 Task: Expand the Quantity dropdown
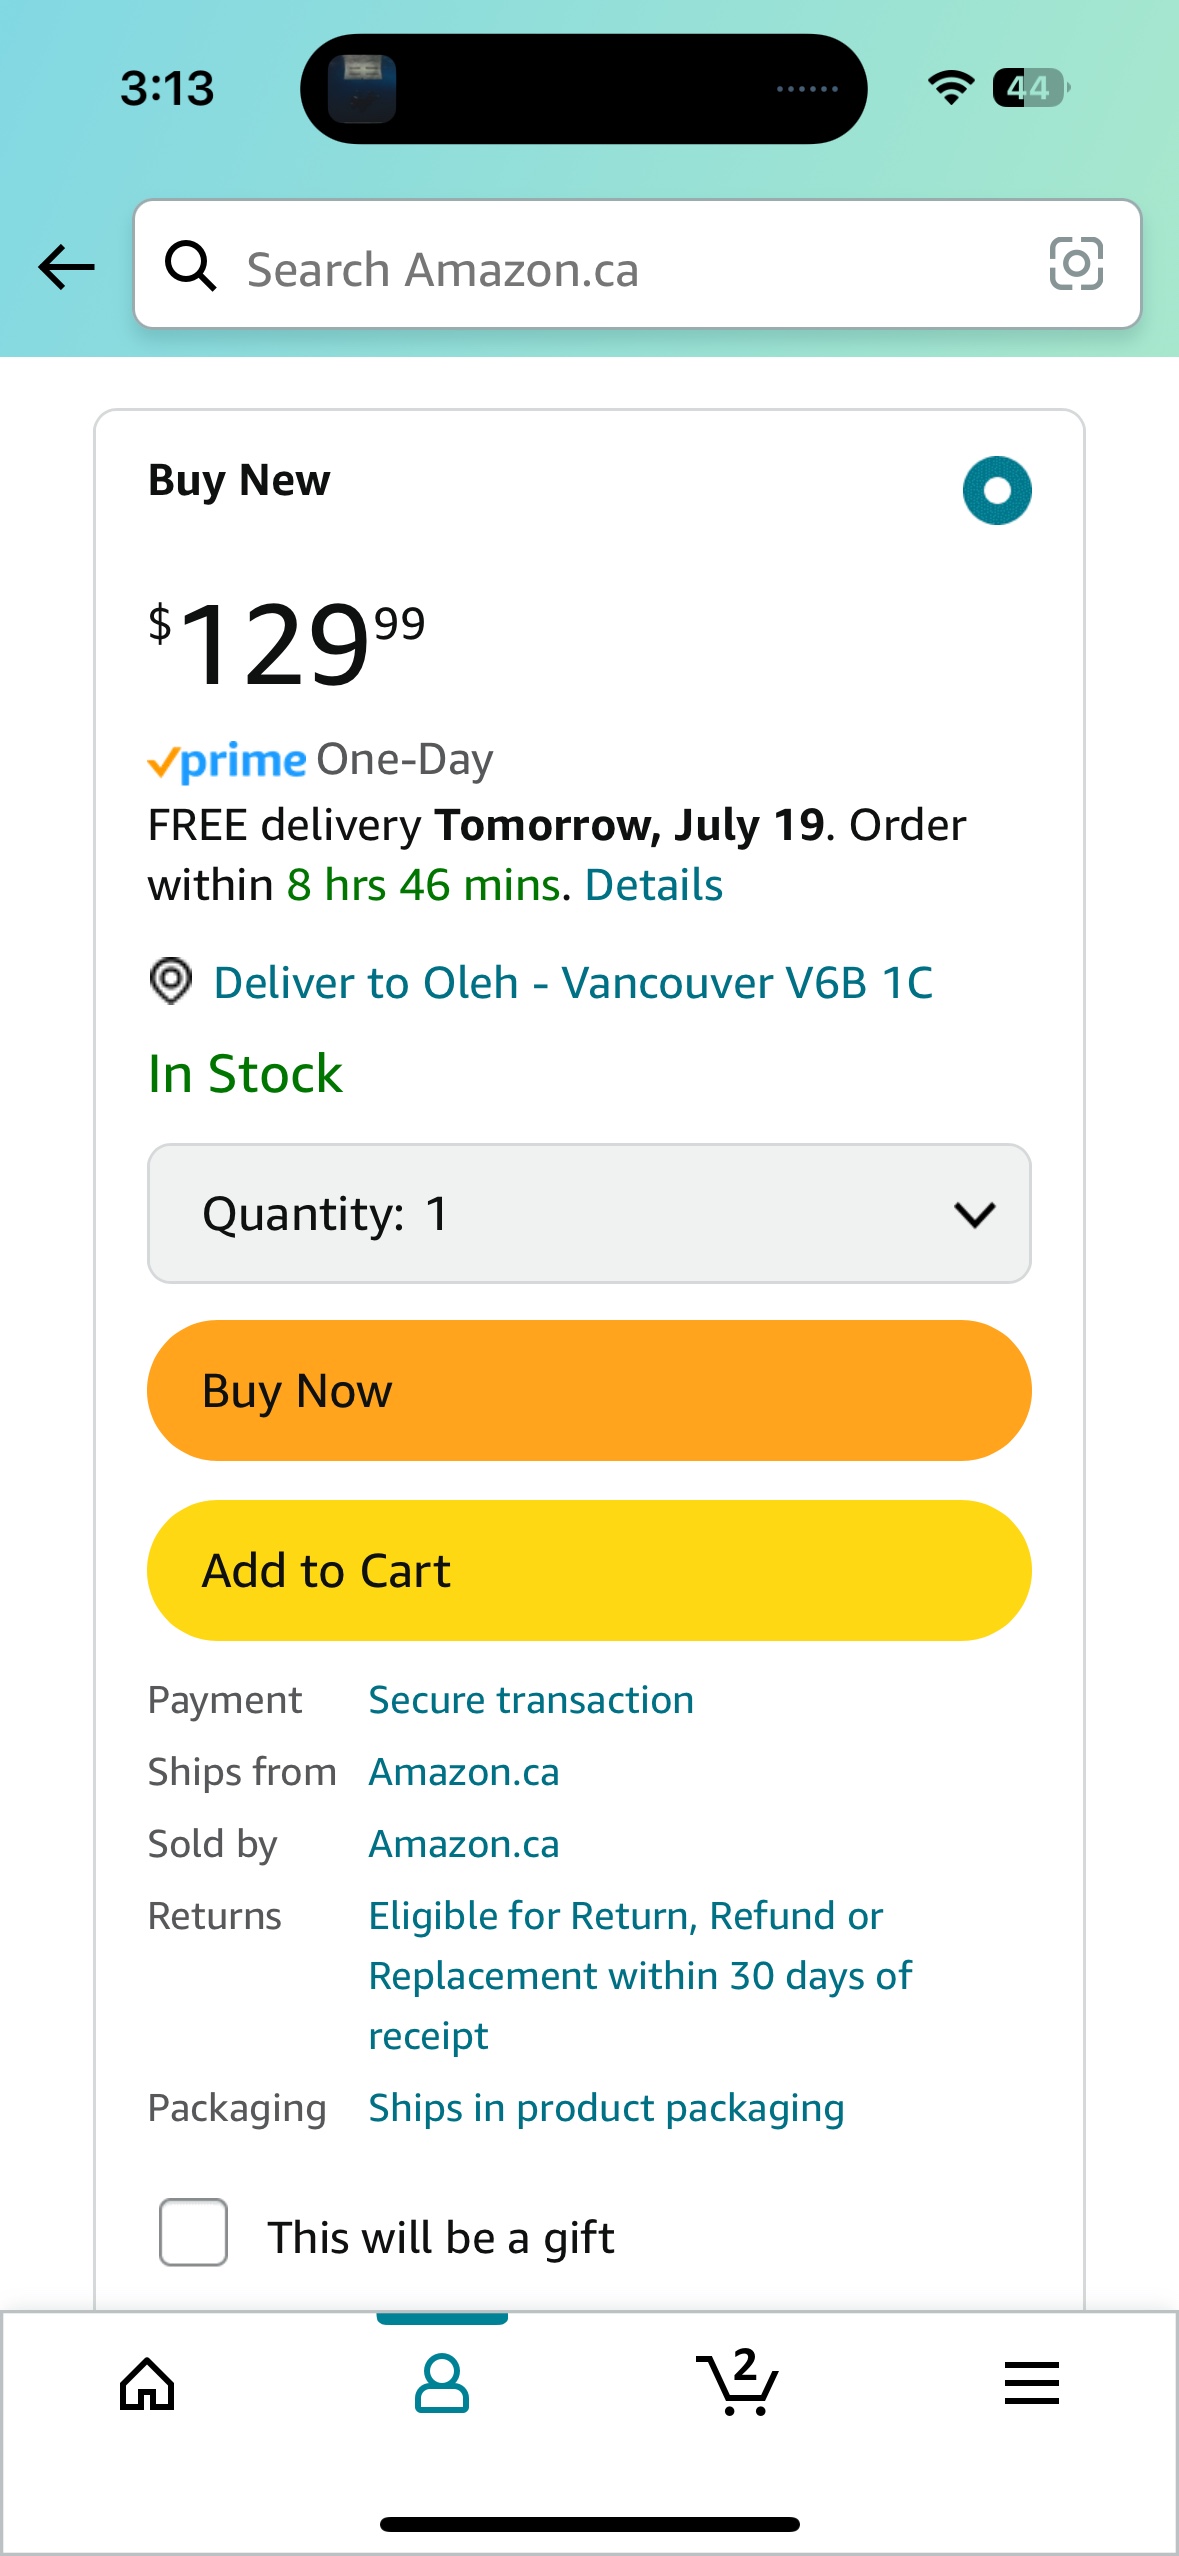[x=589, y=1213]
